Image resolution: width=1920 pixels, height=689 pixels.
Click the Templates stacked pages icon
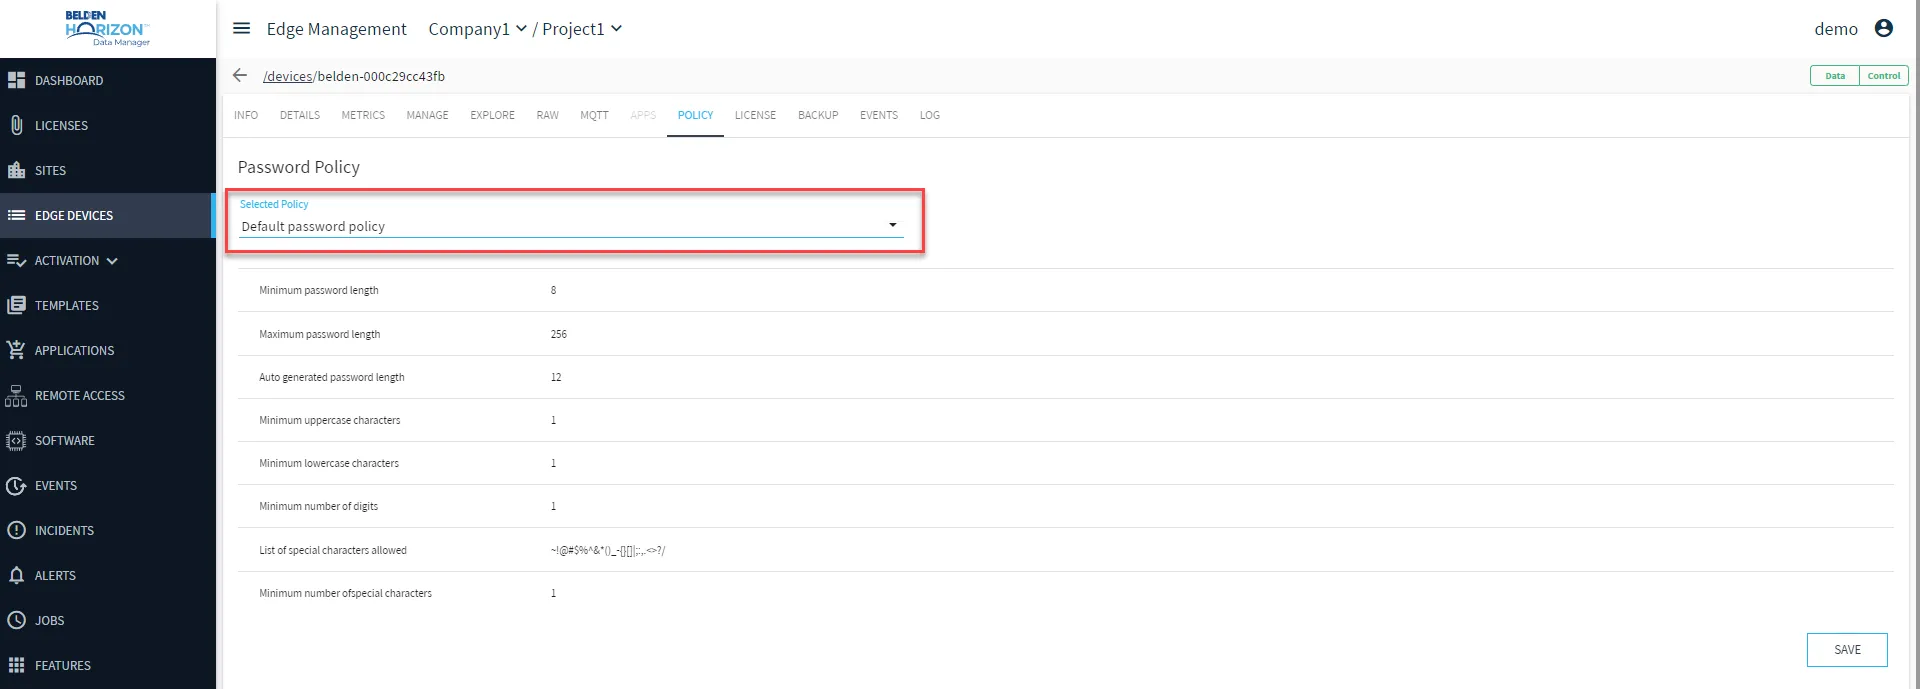coord(16,305)
